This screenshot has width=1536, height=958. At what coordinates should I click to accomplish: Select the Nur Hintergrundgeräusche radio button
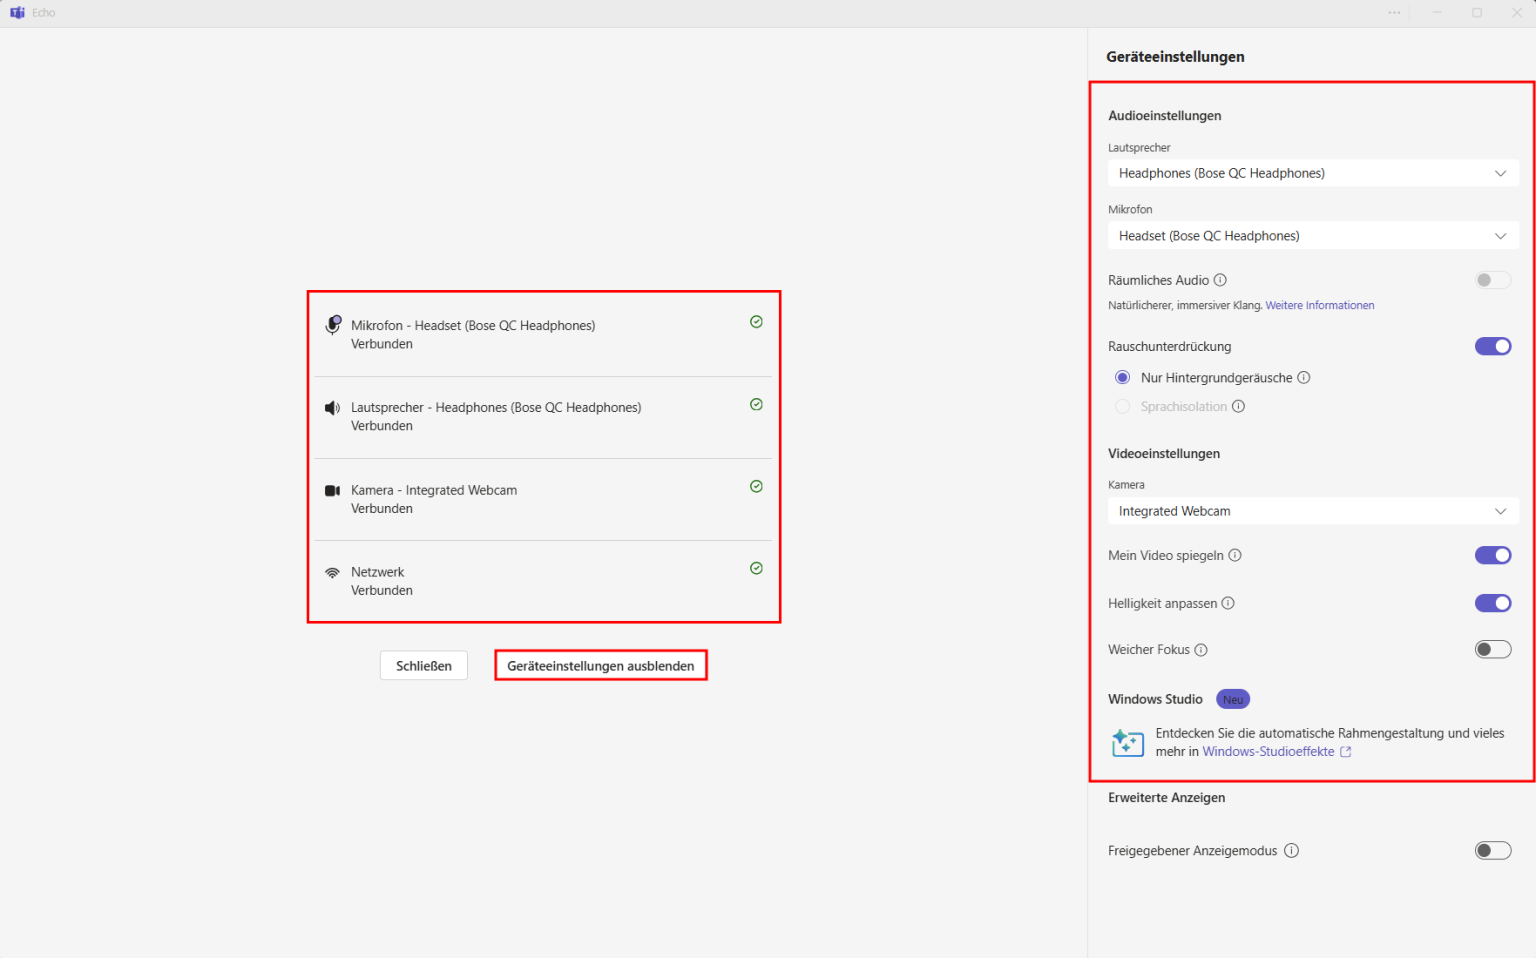pyautogui.click(x=1122, y=377)
